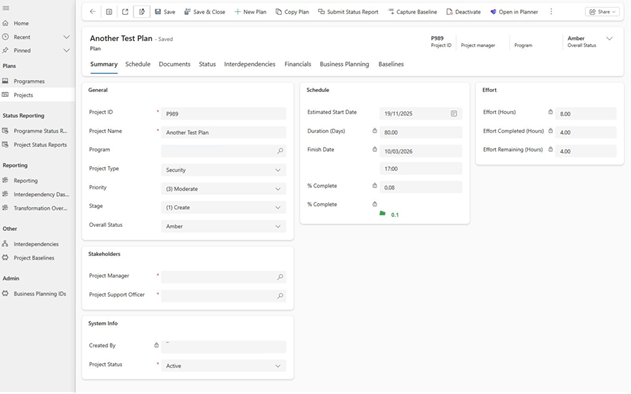Click the Effort (Hours) value 8.00
Screen dimensions: 631x394
(x=586, y=114)
